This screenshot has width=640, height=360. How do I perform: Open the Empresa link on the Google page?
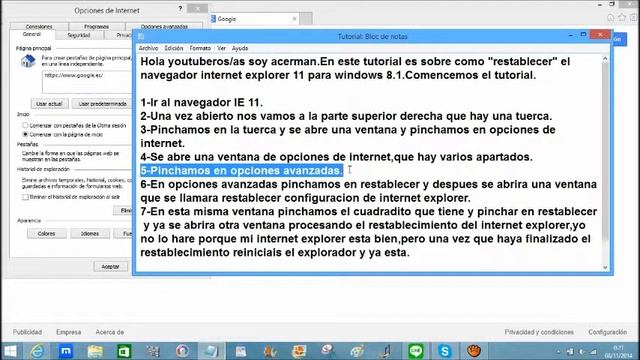[69, 332]
